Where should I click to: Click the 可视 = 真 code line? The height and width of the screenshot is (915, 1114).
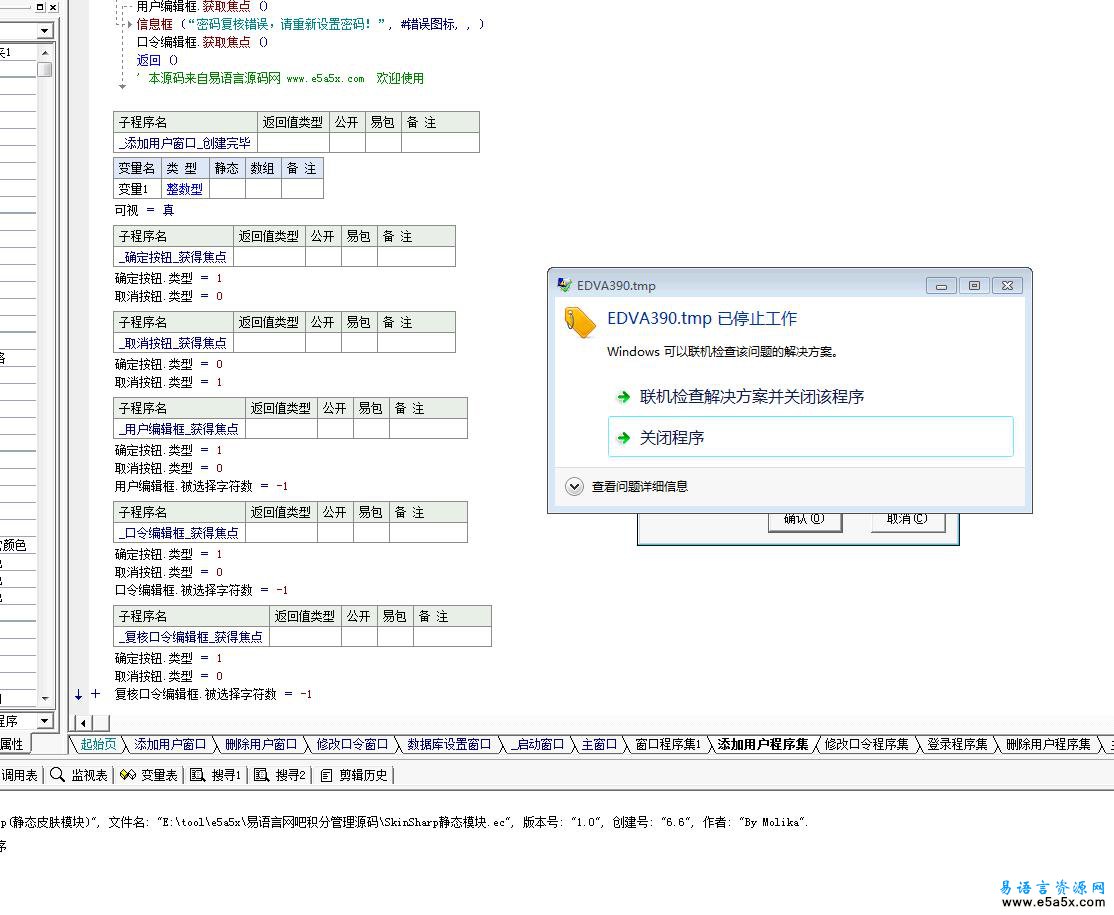(144, 210)
